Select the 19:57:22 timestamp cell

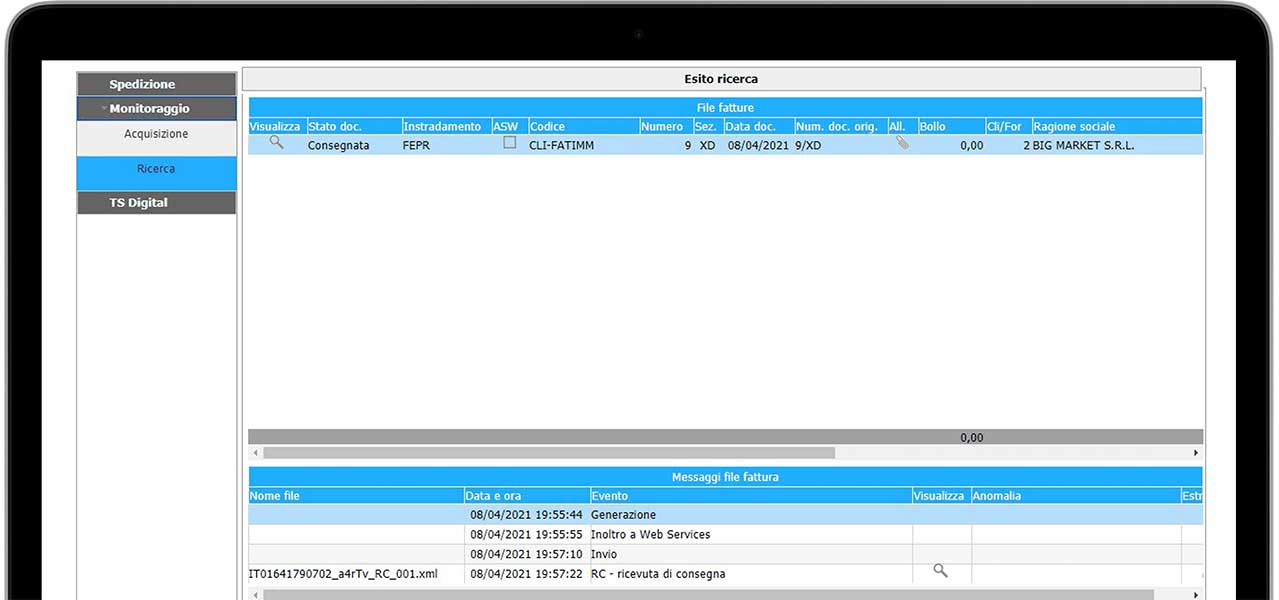pos(526,574)
